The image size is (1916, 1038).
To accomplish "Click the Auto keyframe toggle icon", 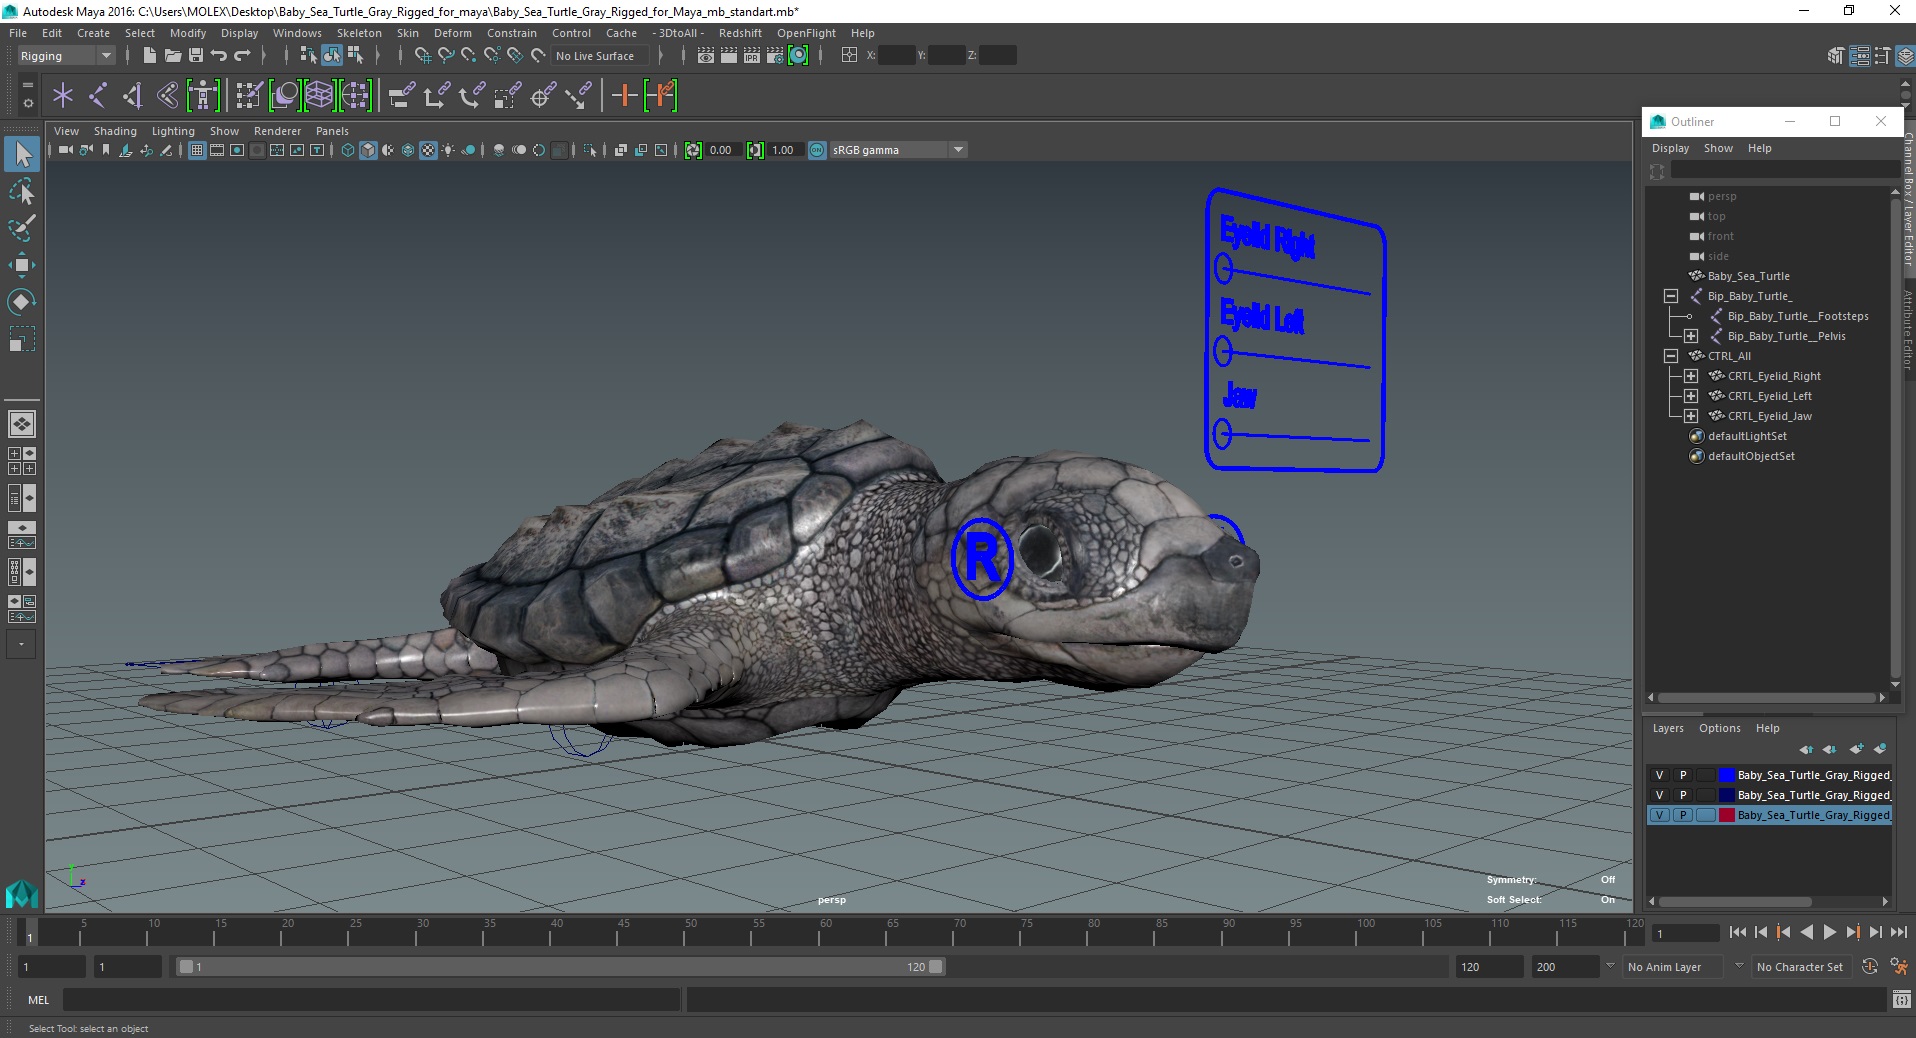I will point(1869,967).
